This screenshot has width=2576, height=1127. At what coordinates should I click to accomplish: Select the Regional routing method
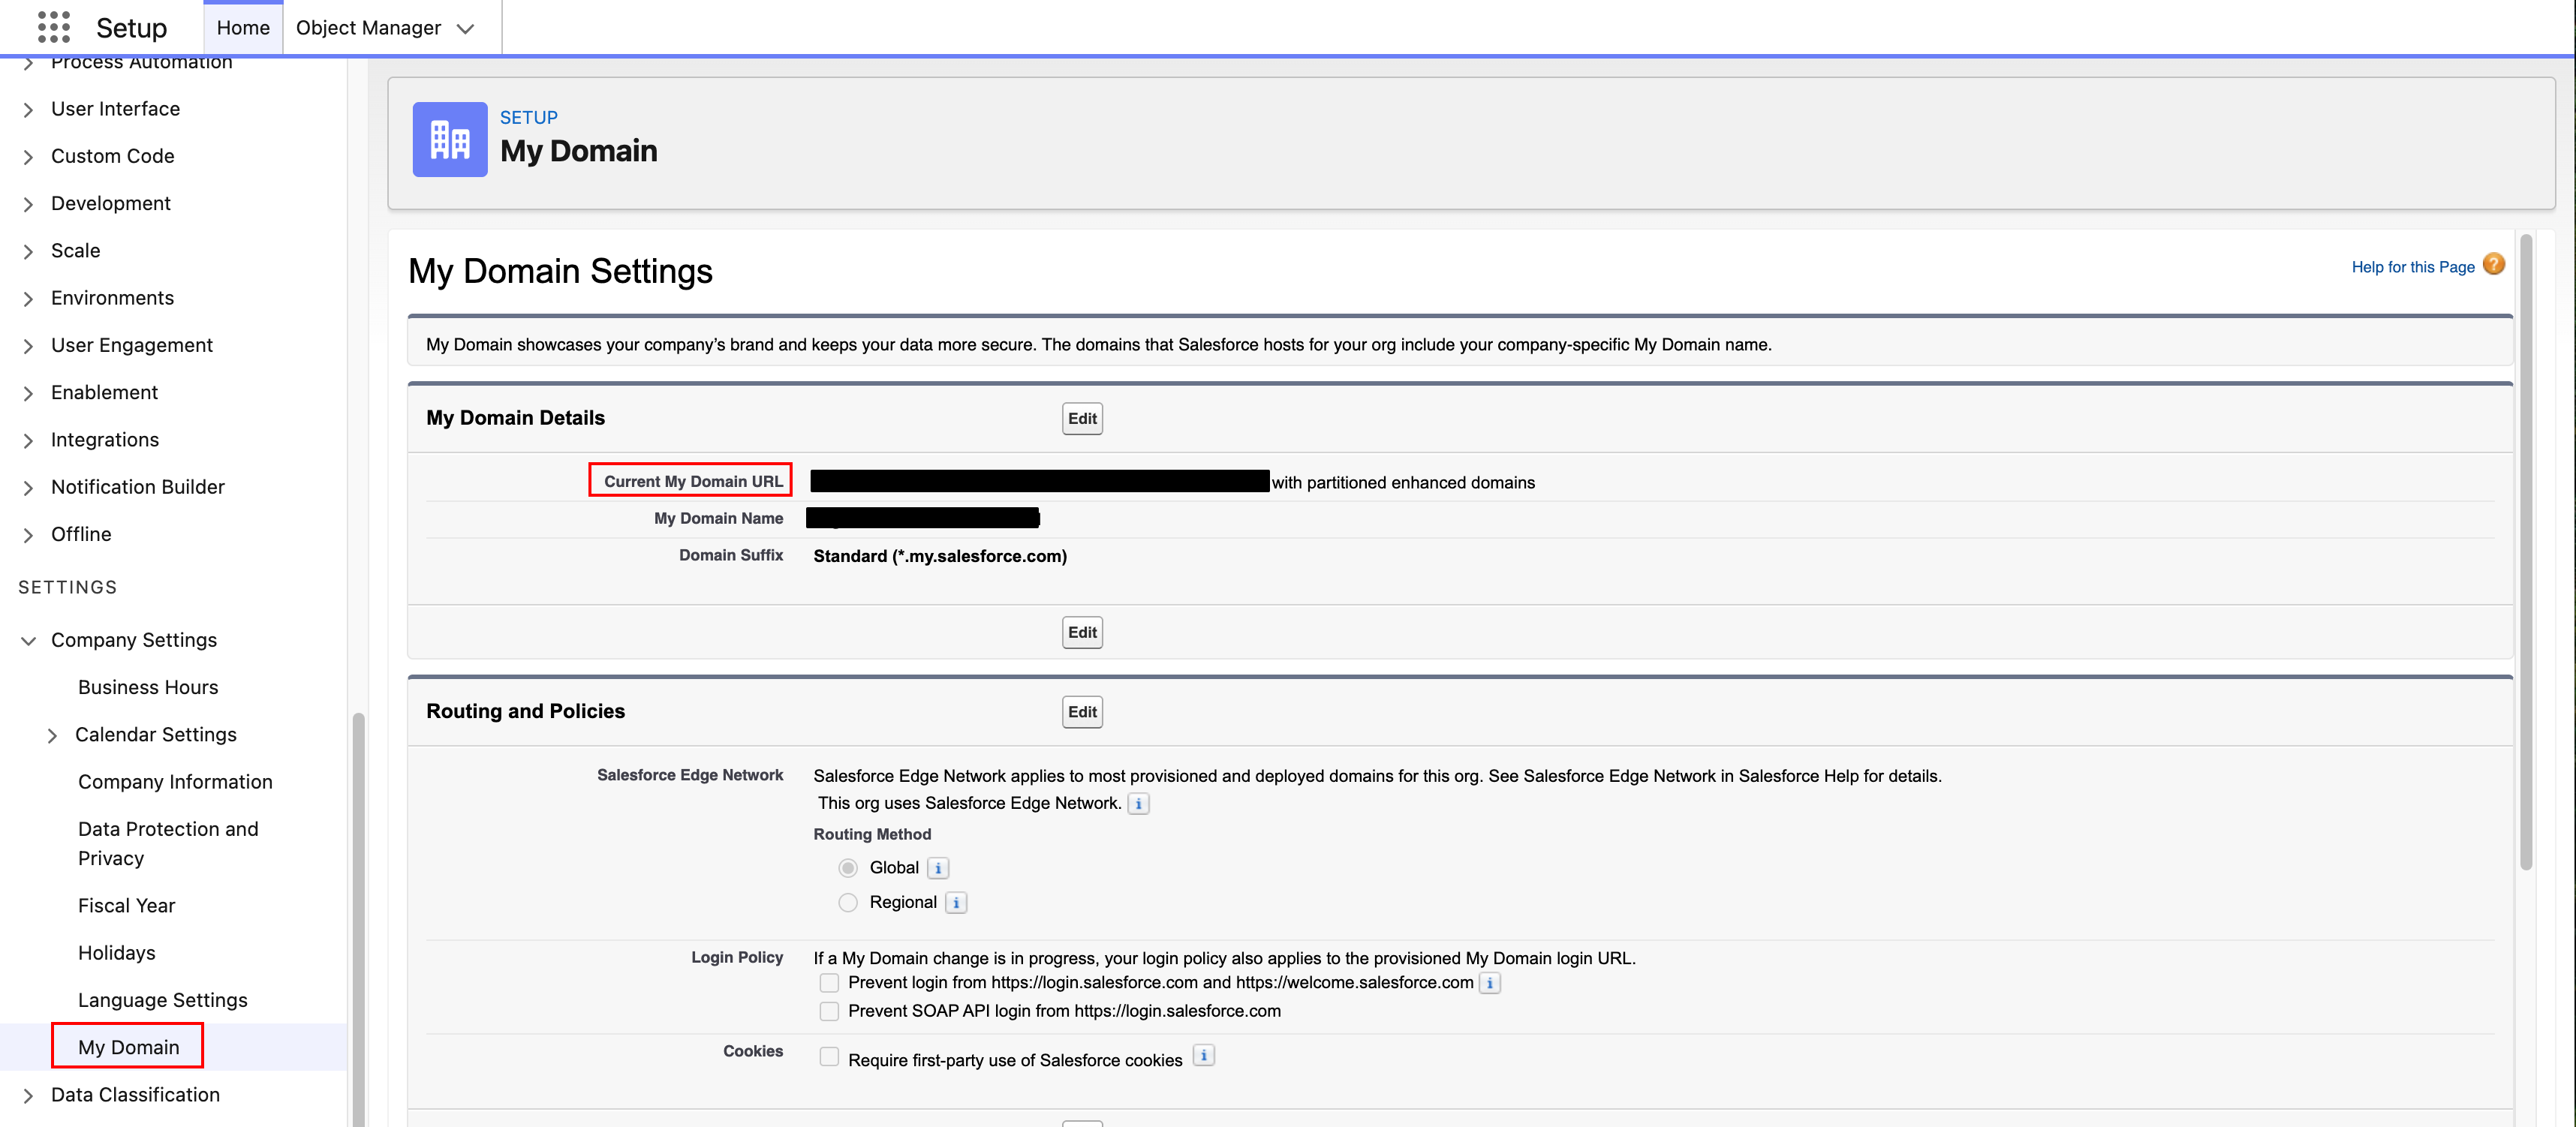pos(848,902)
